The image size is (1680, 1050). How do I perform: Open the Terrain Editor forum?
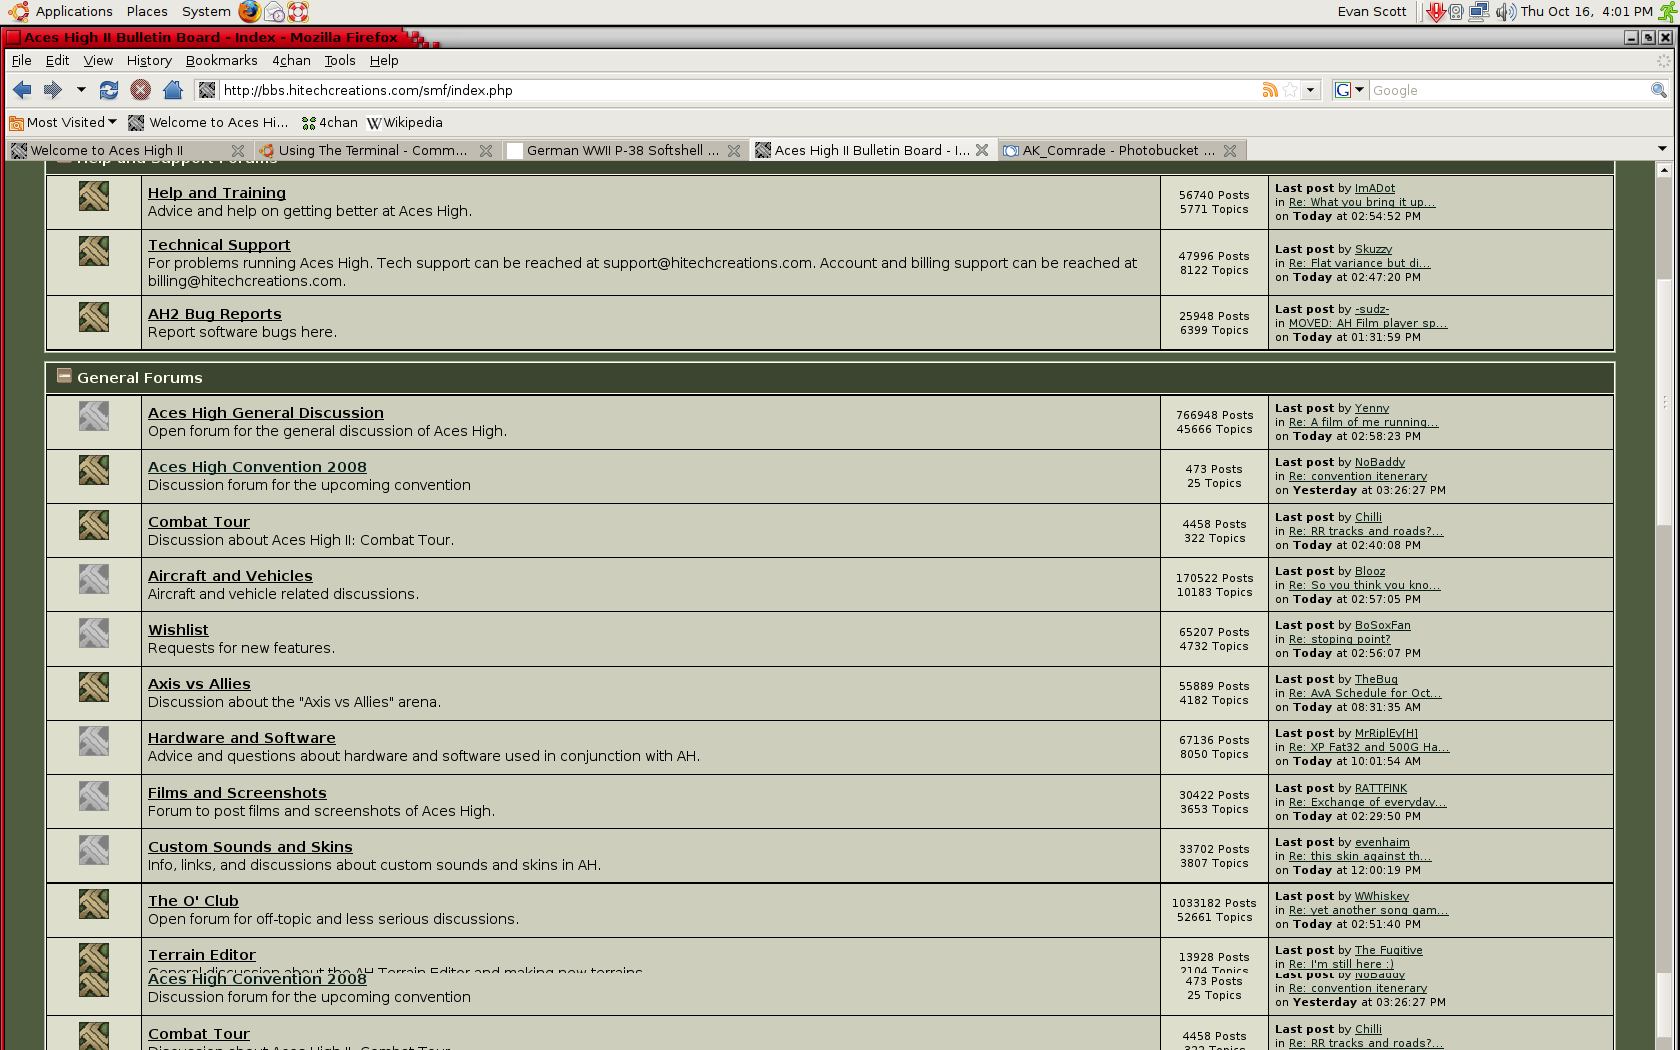(202, 955)
